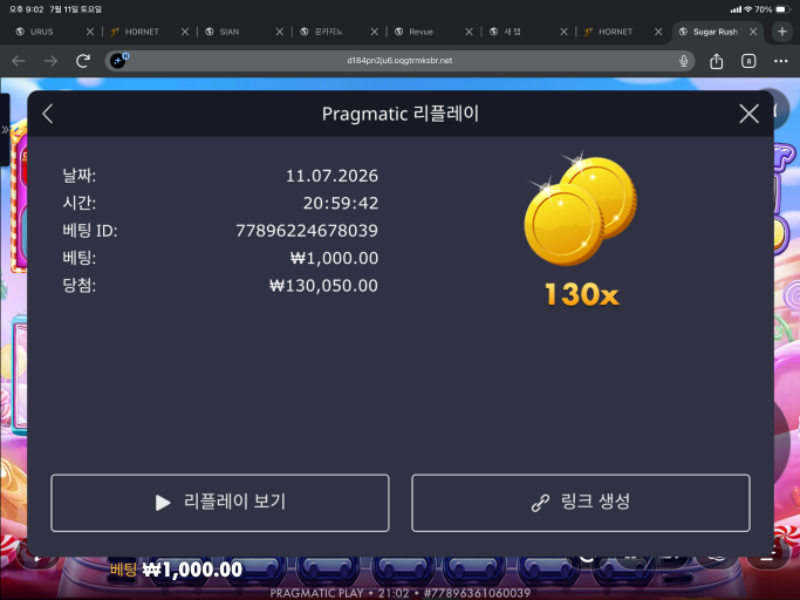Click the browser back arrow

19,61
